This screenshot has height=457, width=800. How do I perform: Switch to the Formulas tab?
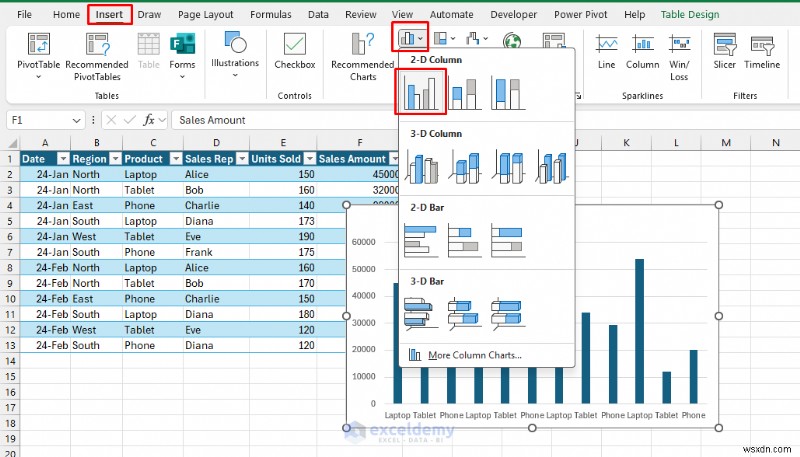tap(270, 14)
